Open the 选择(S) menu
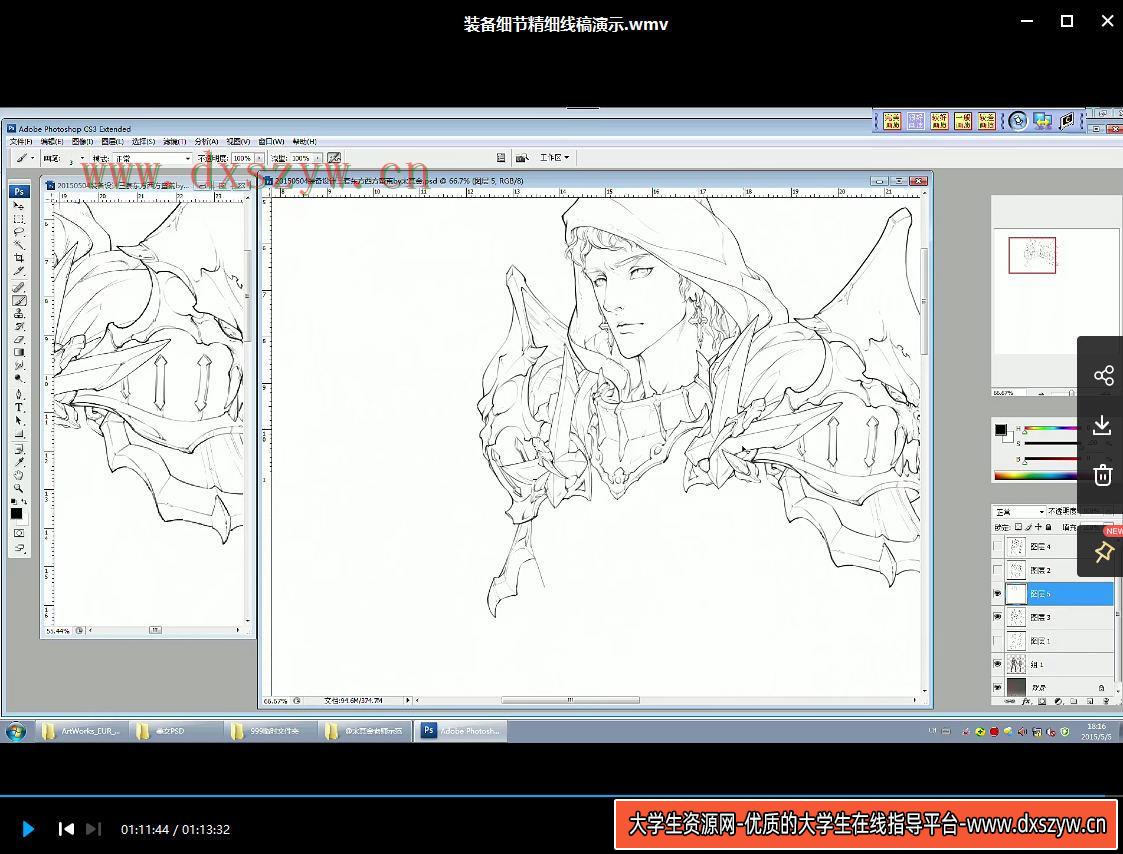This screenshot has height=854, width=1123. (x=143, y=142)
